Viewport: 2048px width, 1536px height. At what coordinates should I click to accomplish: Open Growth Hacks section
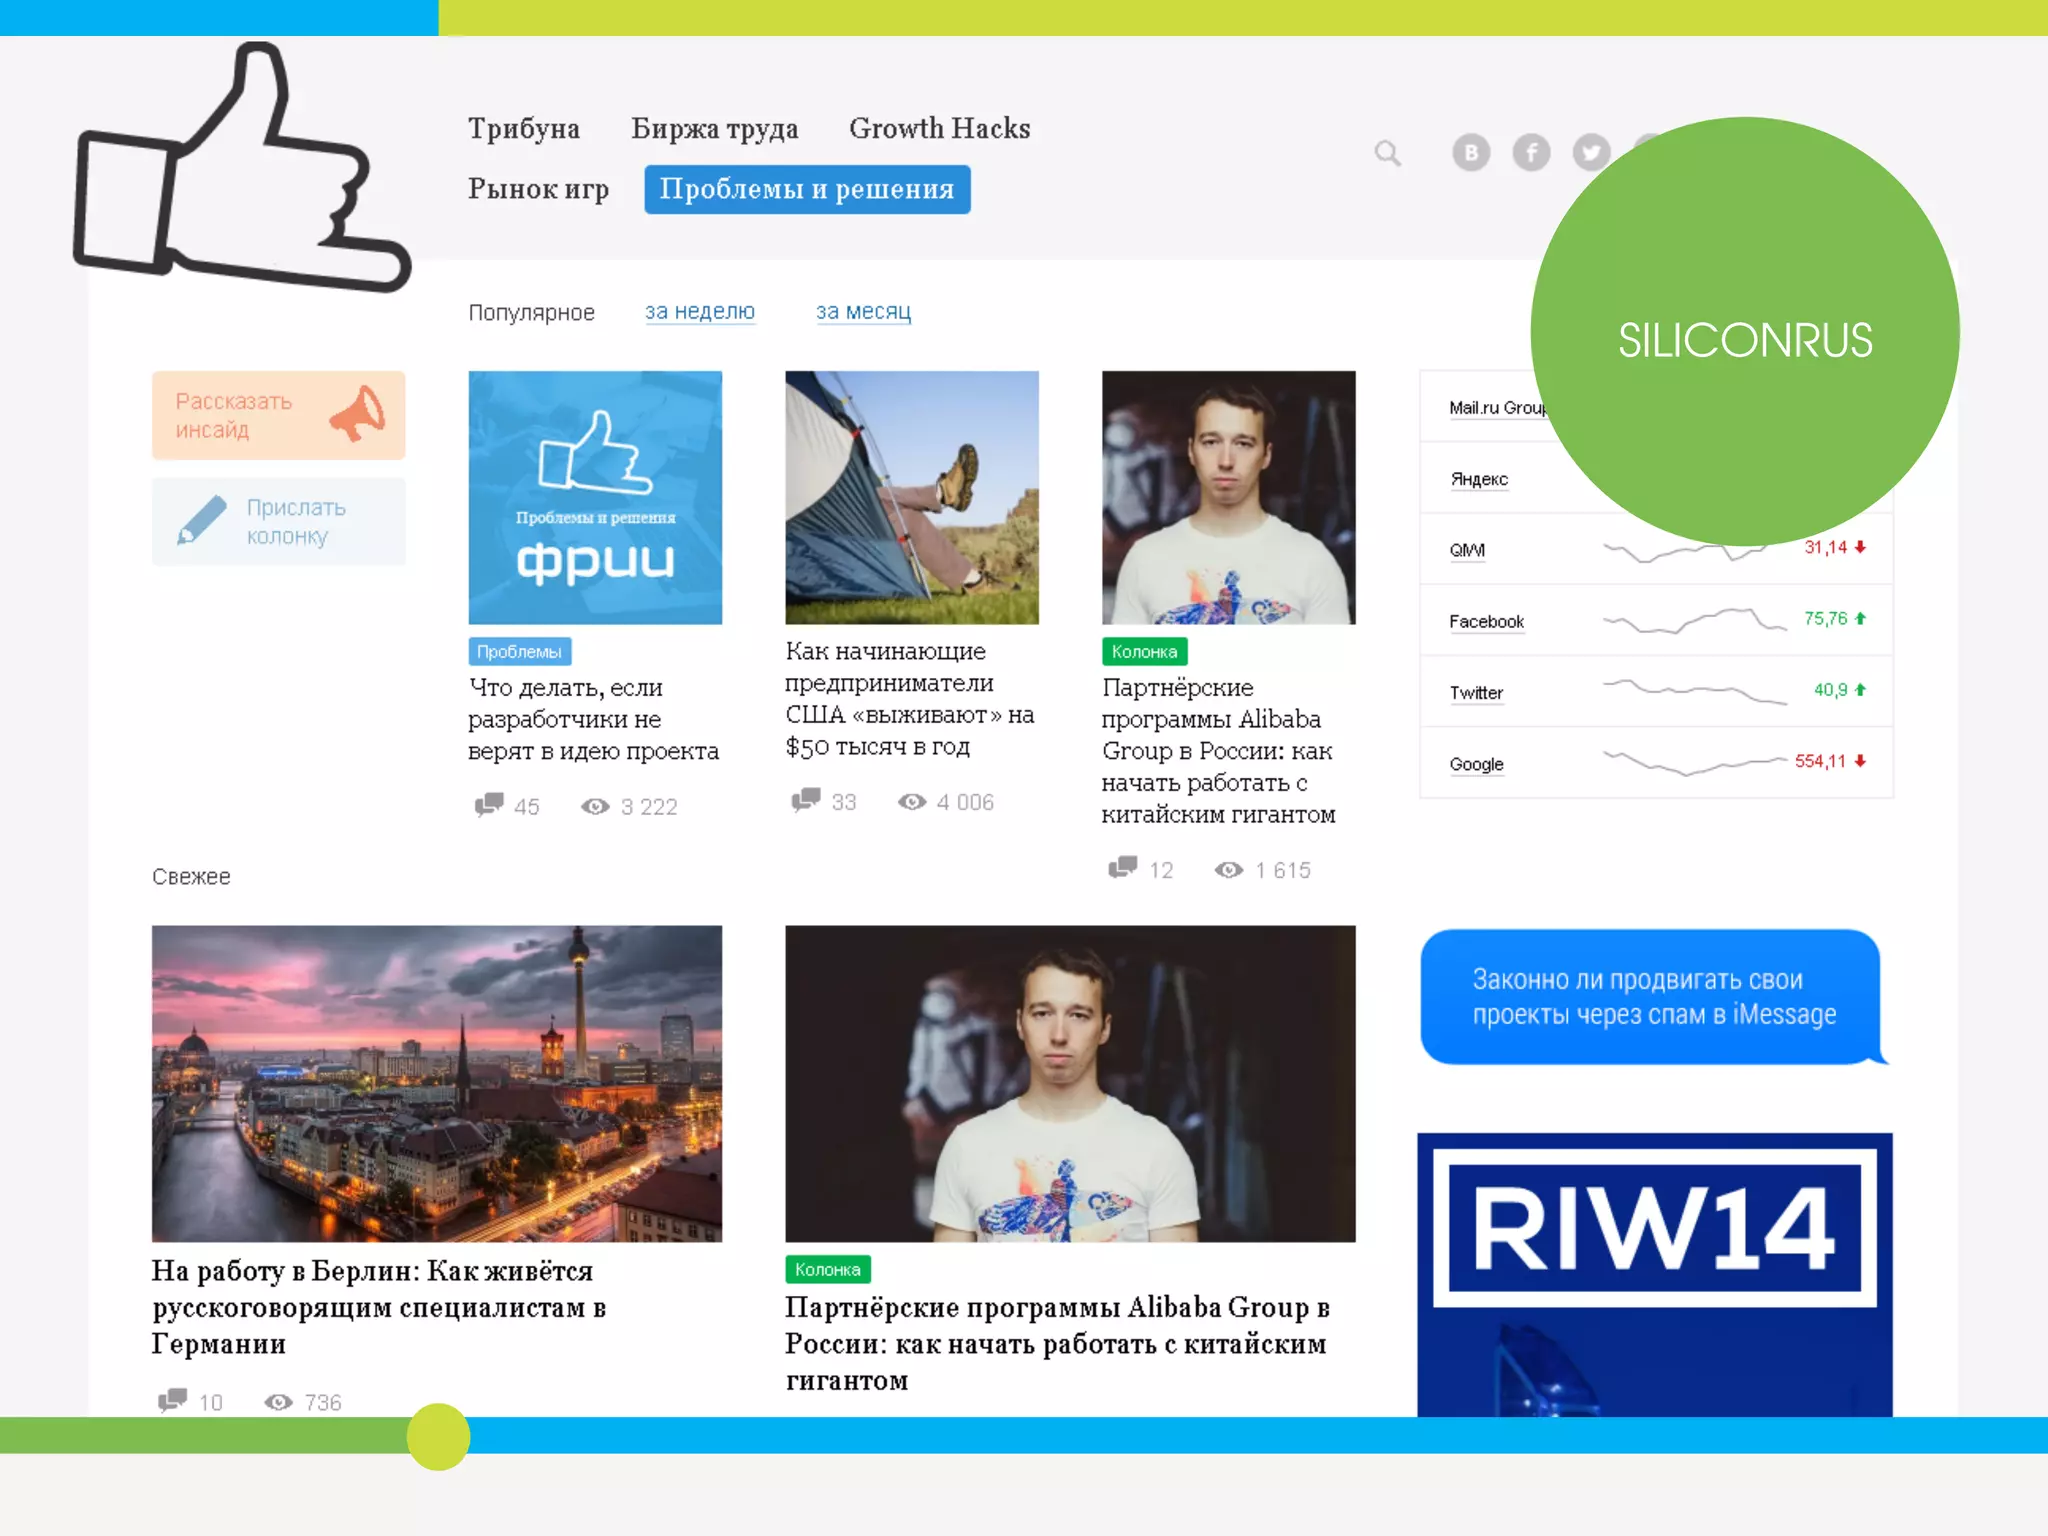[939, 129]
